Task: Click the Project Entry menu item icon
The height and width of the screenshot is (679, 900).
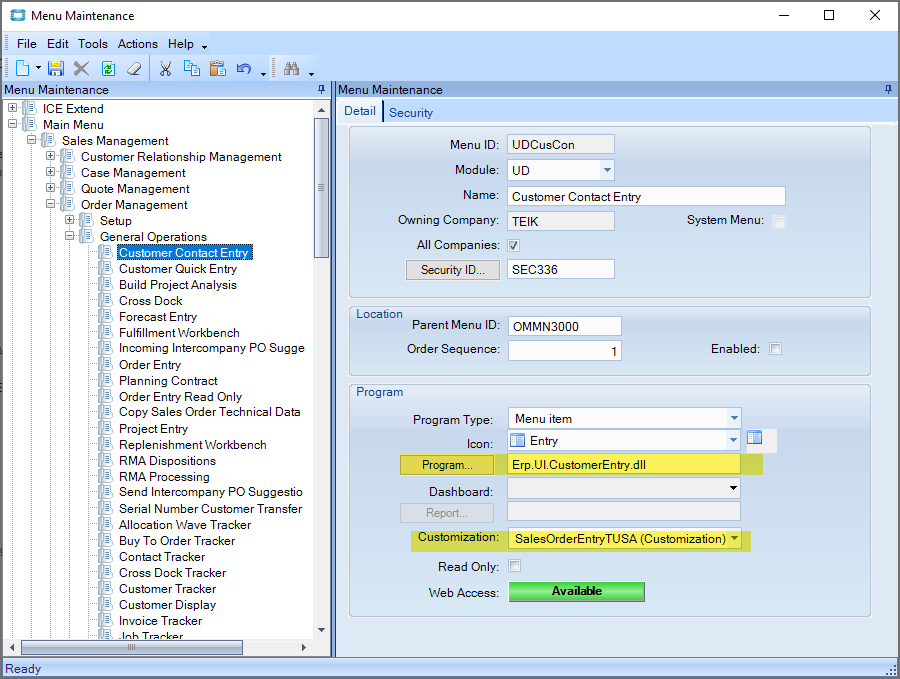Action: coord(105,428)
